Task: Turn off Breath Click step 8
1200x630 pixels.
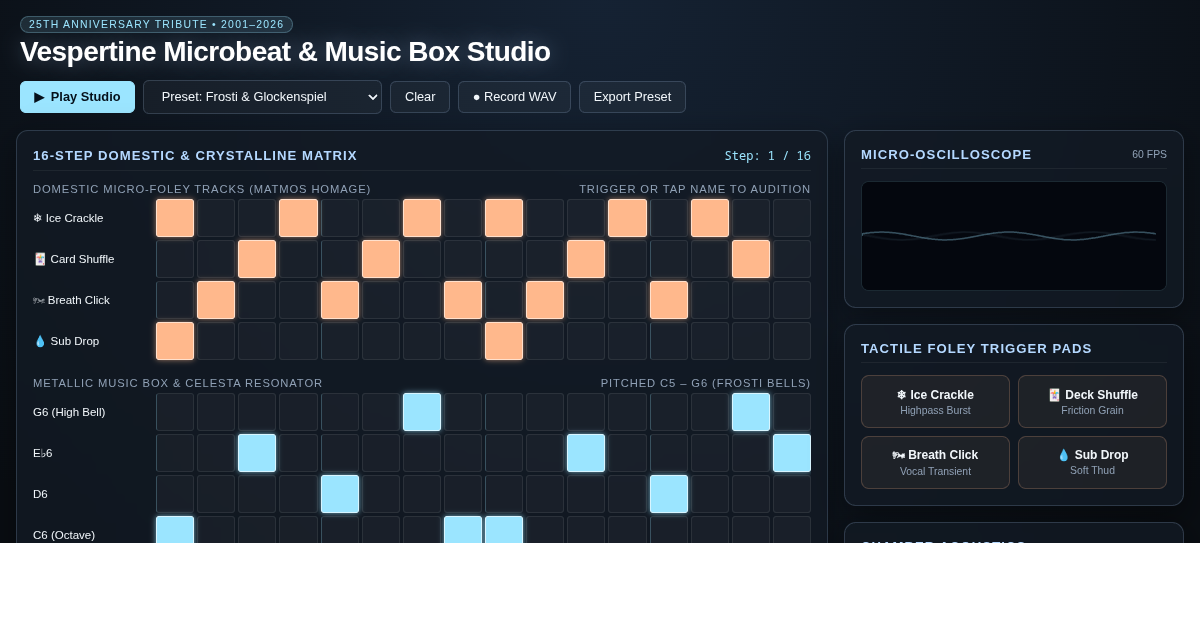Action: click(463, 300)
